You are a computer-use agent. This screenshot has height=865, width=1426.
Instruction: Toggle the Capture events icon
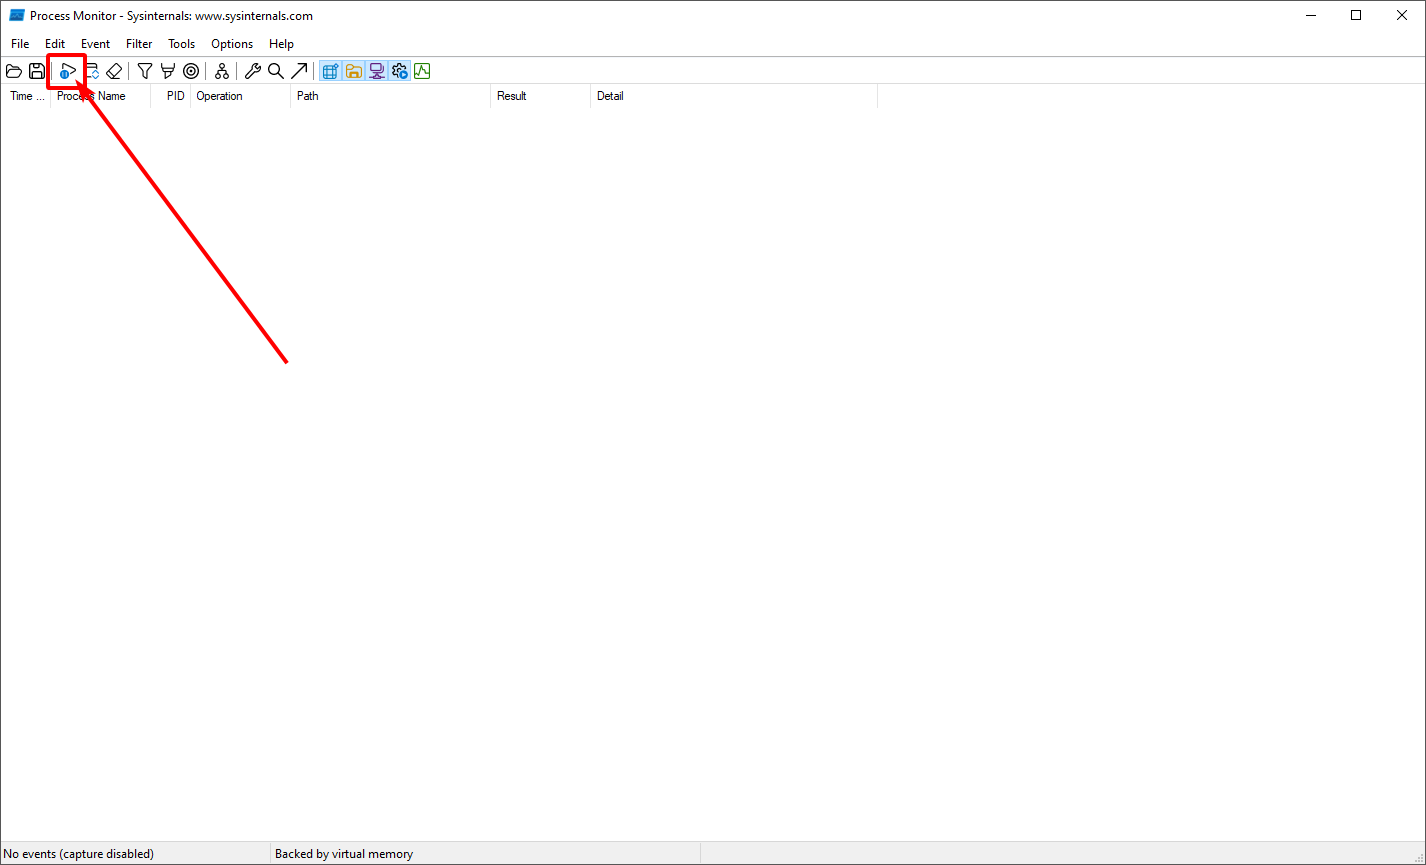click(x=66, y=70)
